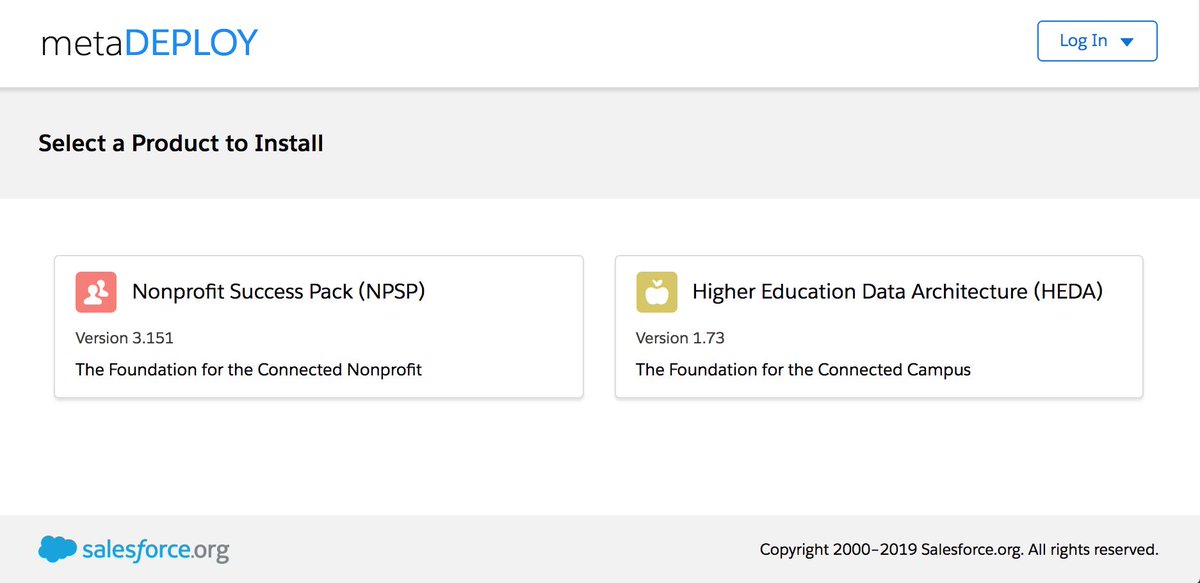The image size is (1200, 583).
Task: Click the salesforce.org footer wordmark
Action: pos(155,549)
